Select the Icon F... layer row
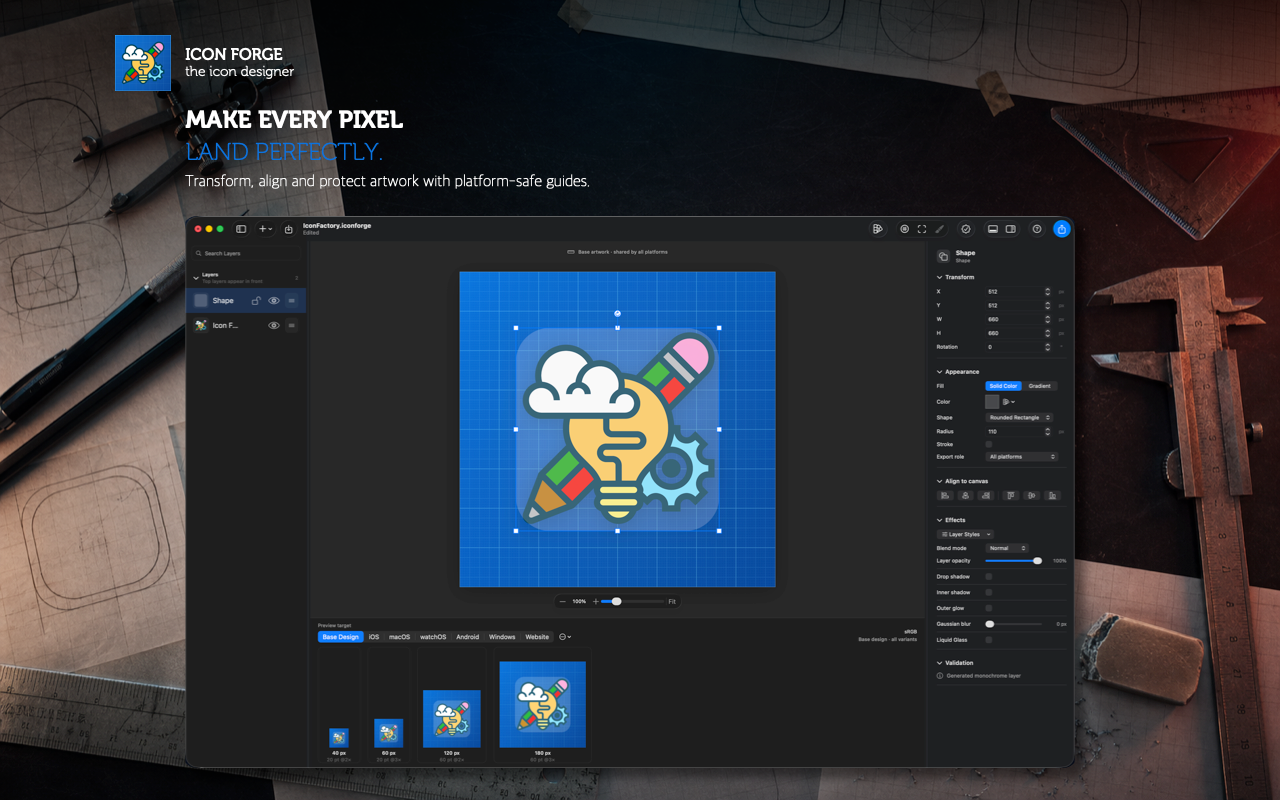 (246, 325)
